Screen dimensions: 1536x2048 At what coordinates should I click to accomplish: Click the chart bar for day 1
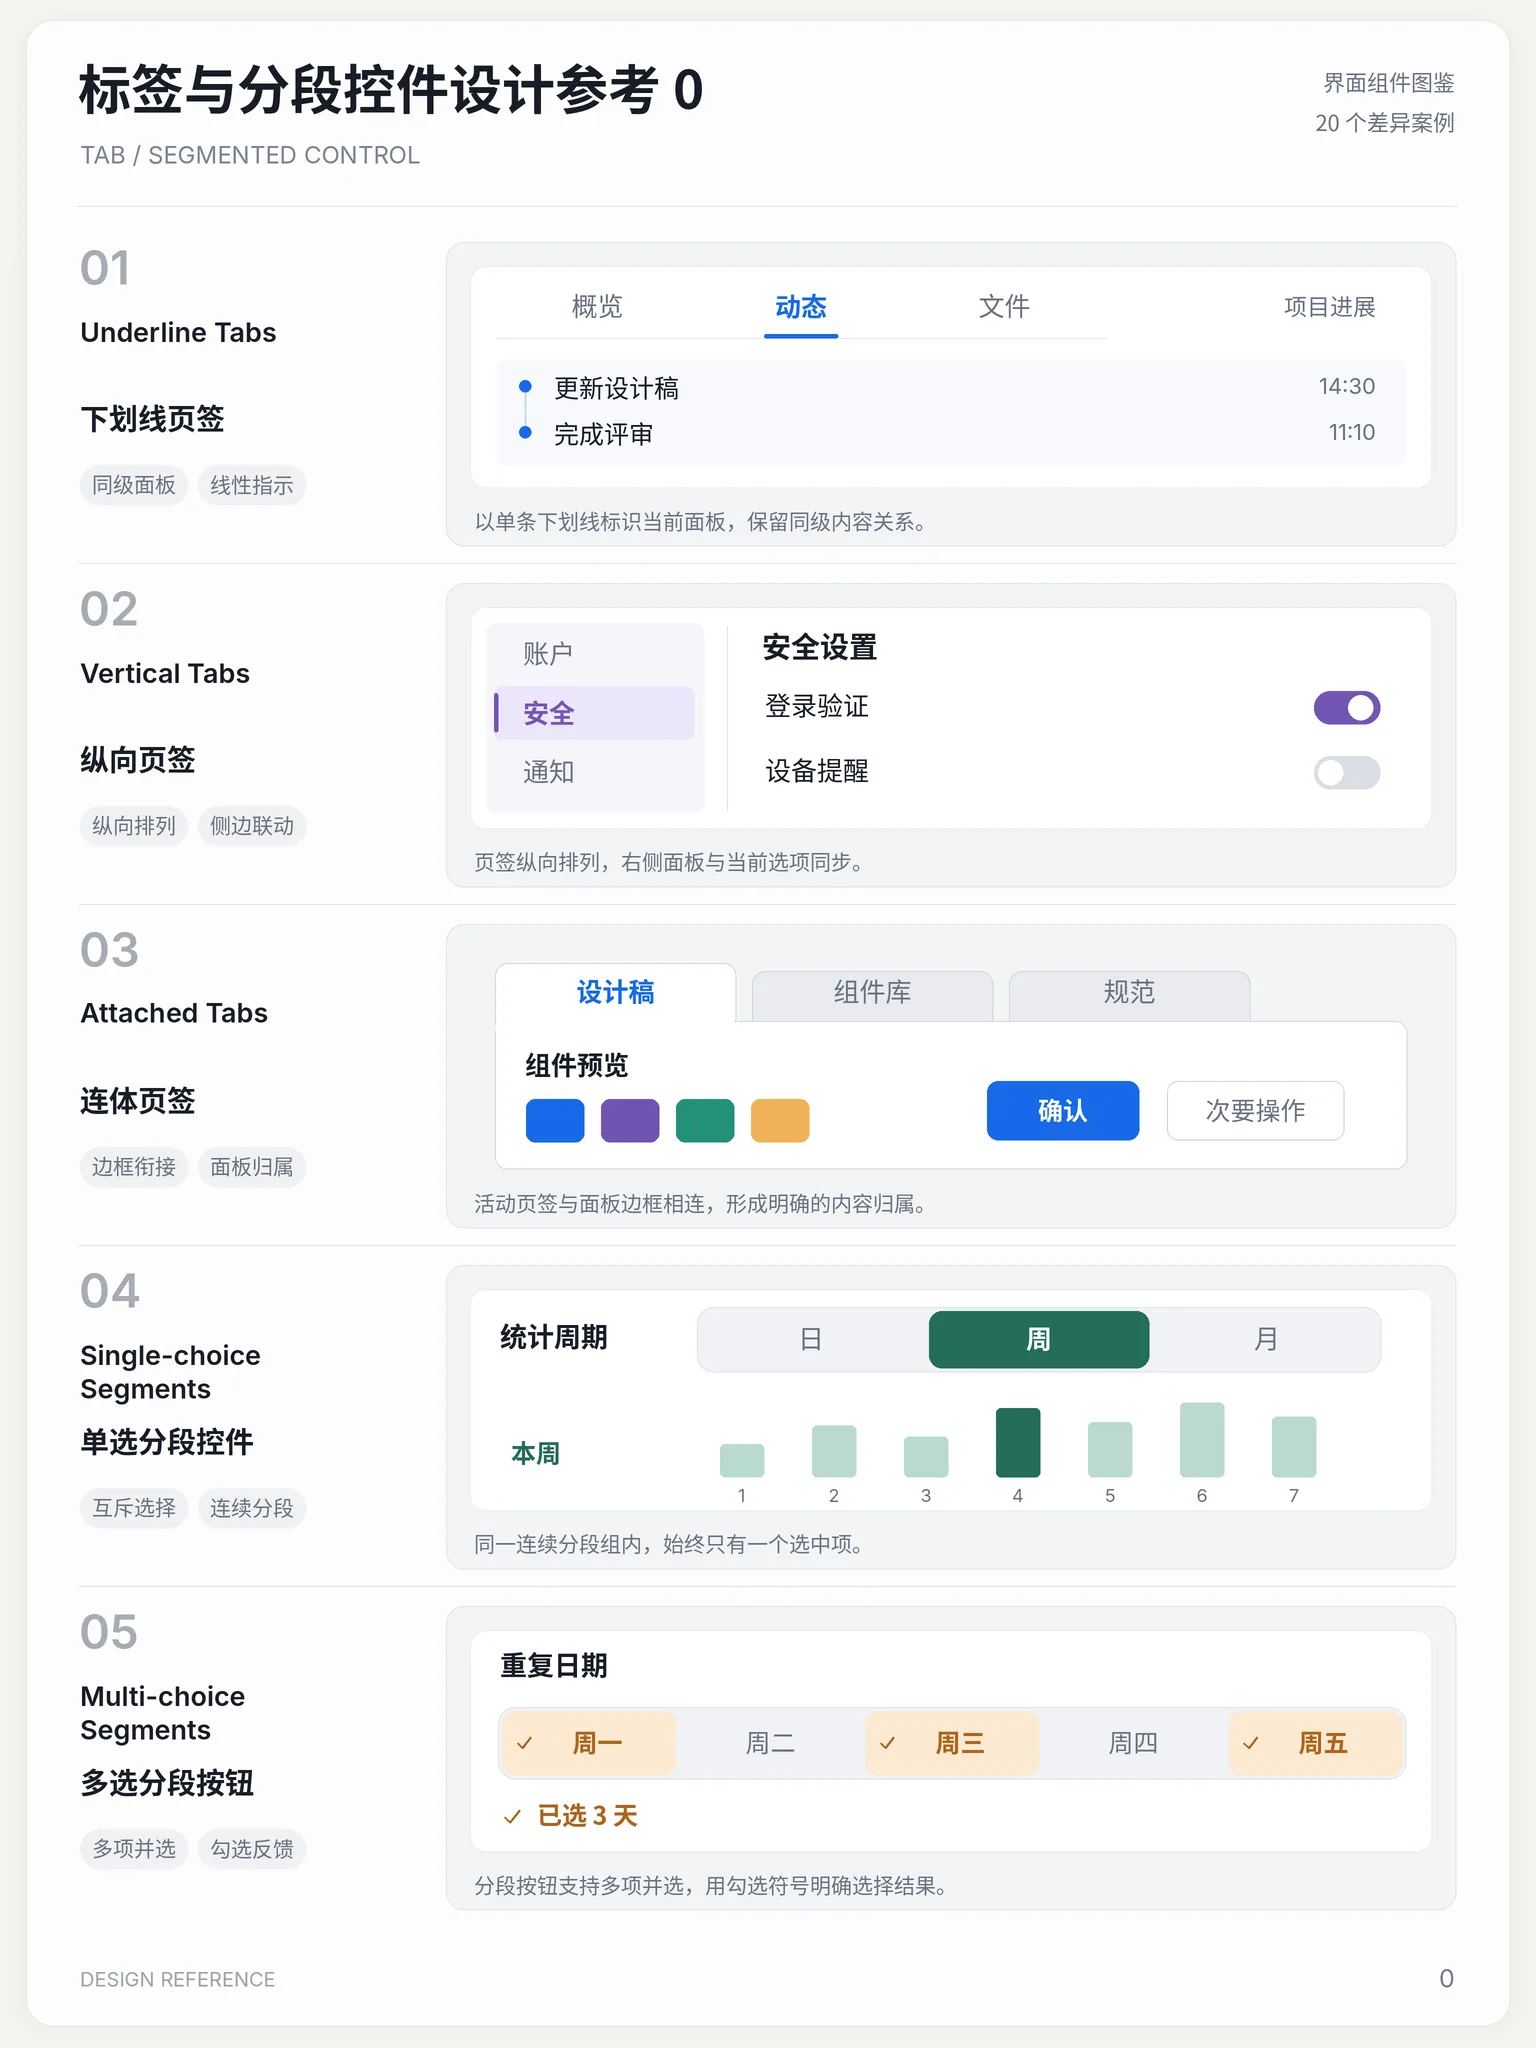coord(742,1461)
